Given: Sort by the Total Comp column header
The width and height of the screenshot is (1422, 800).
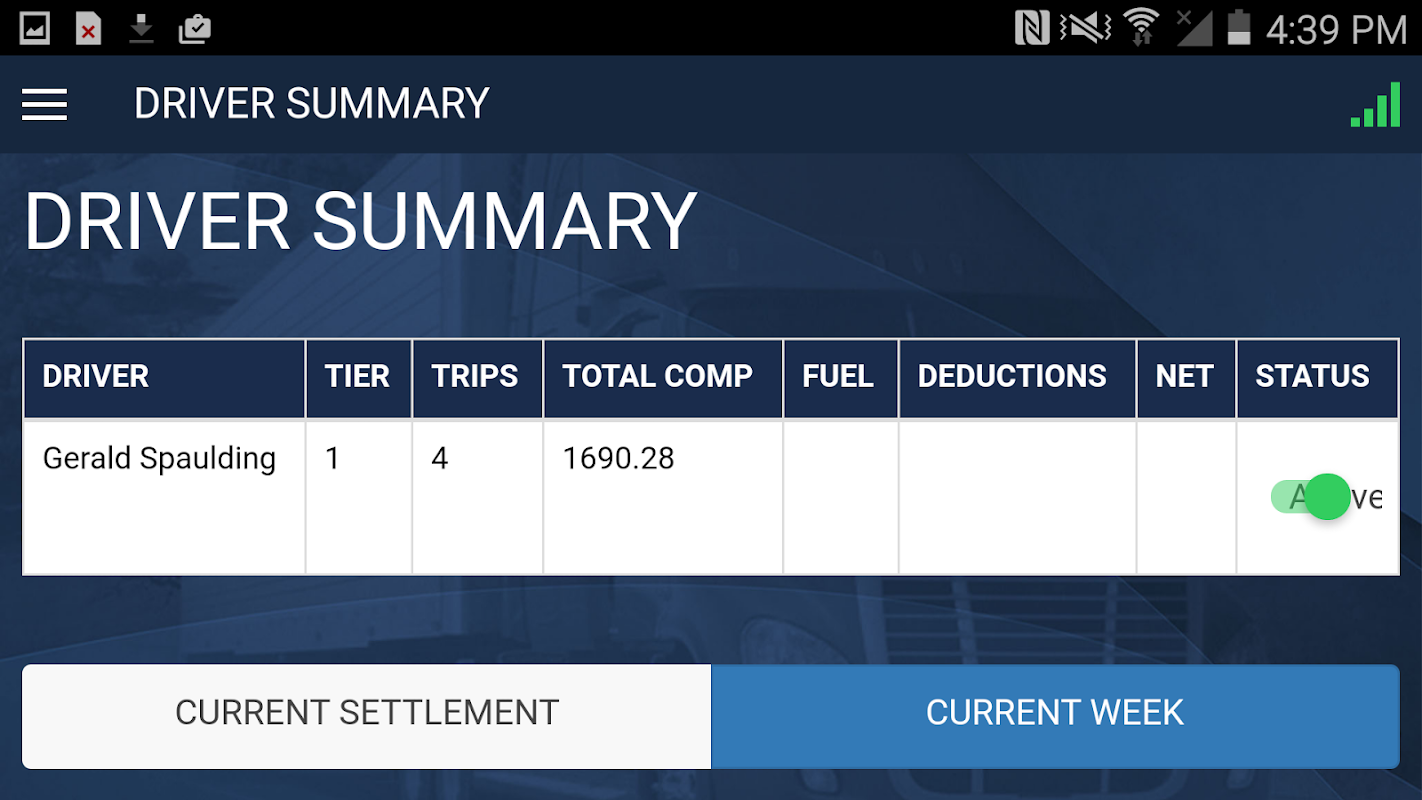Looking at the screenshot, I should pyautogui.click(x=658, y=377).
